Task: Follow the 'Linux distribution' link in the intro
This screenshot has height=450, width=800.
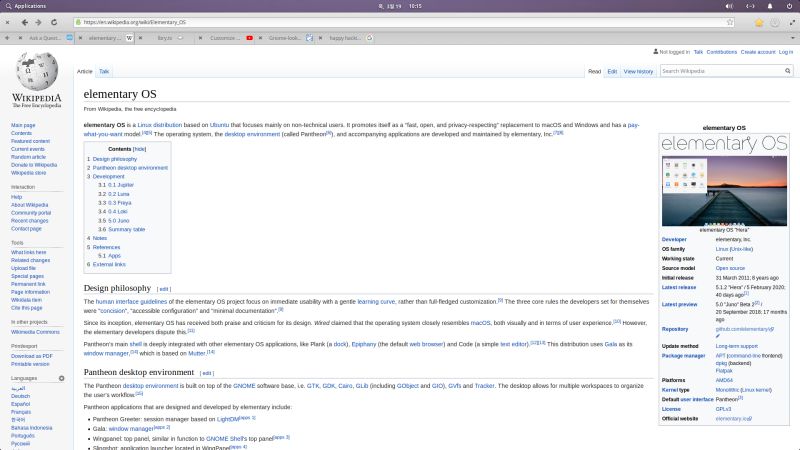Action: (x=160, y=125)
